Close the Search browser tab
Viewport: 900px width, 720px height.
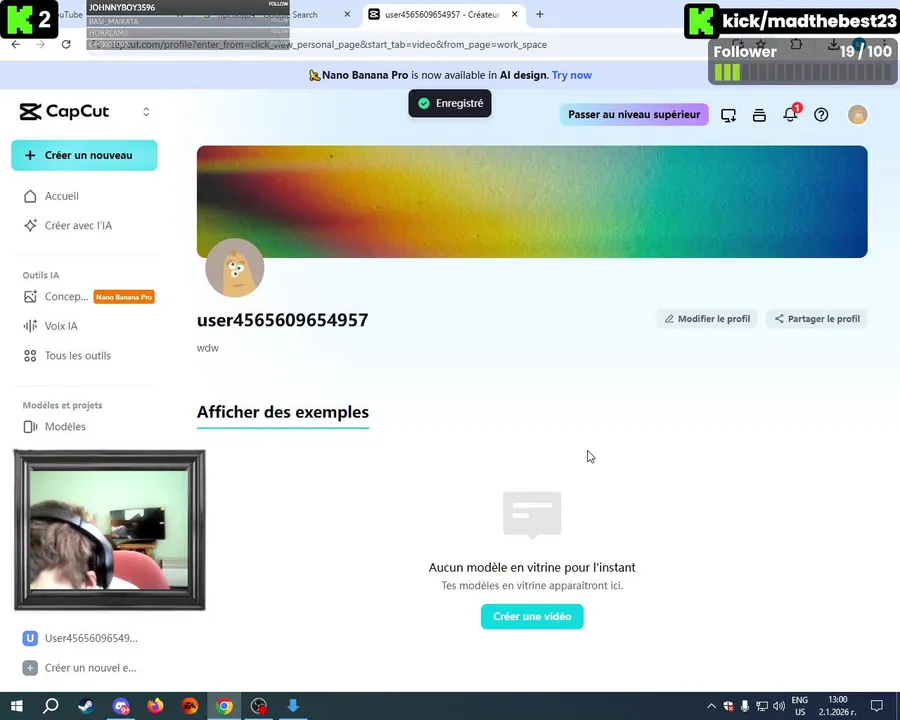coord(347,14)
